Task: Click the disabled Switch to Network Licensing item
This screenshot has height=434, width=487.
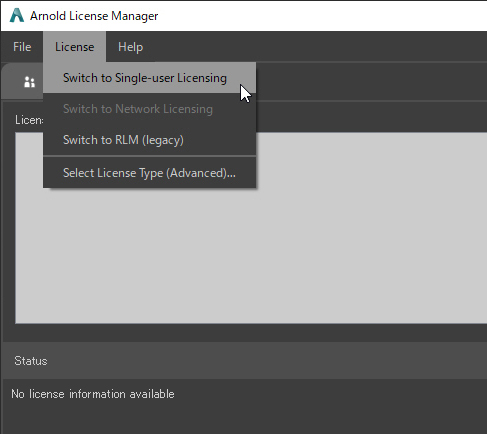Action: click(x=149, y=109)
